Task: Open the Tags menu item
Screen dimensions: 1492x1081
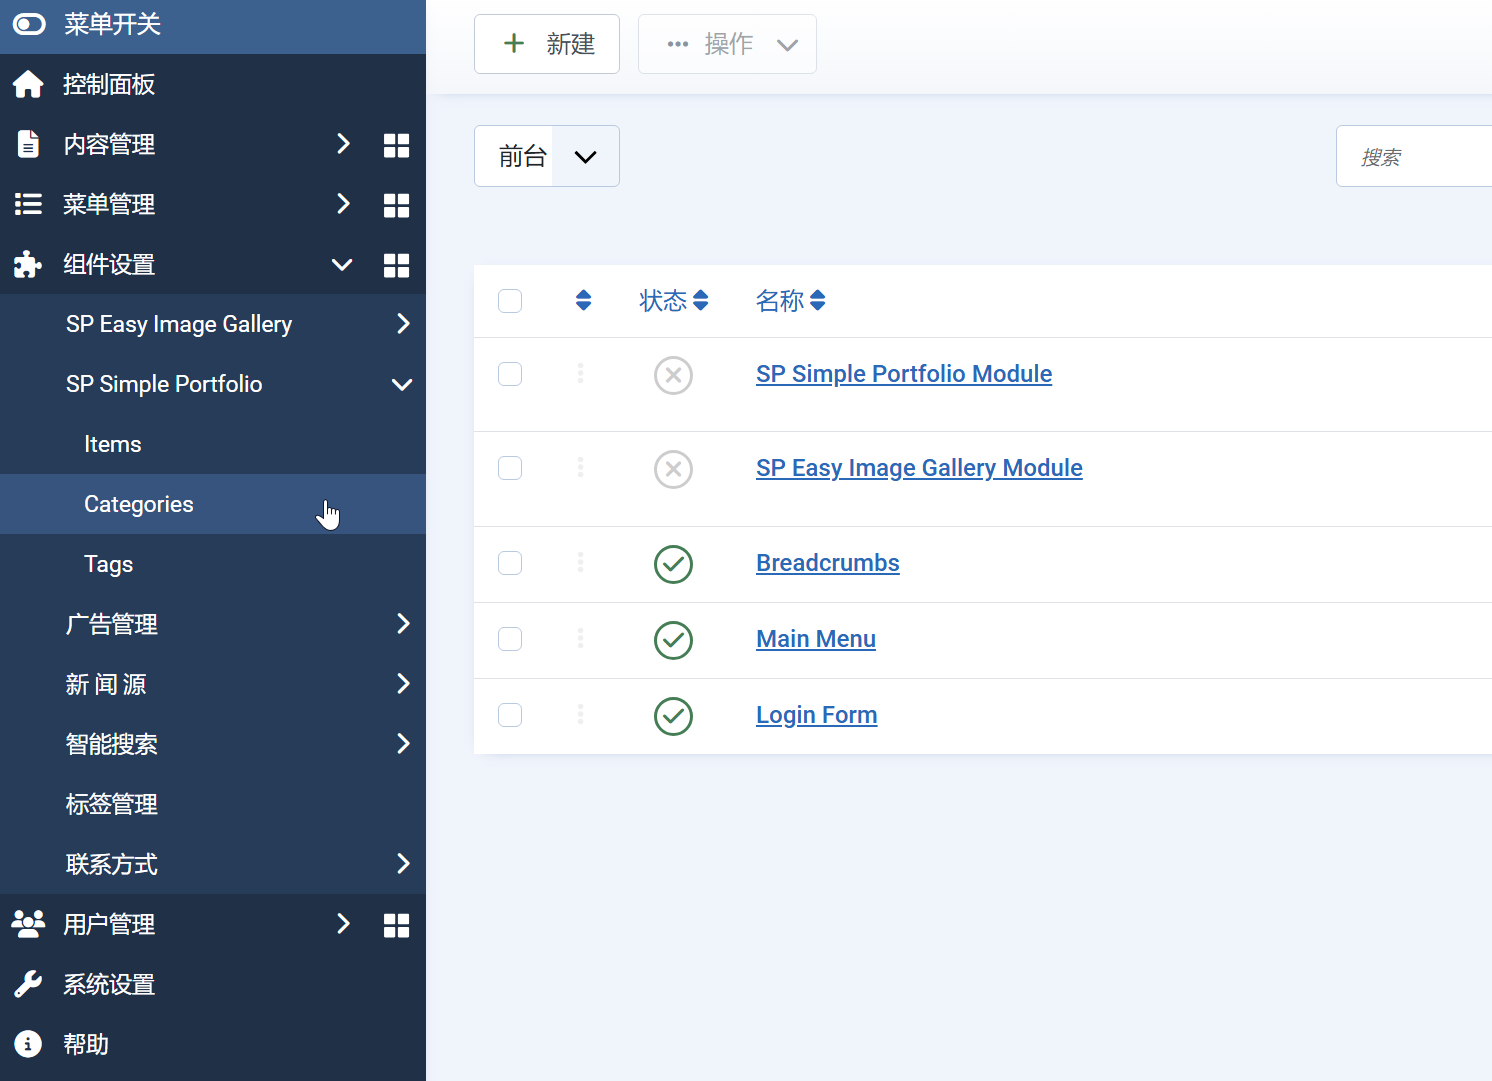Action: pyautogui.click(x=109, y=564)
